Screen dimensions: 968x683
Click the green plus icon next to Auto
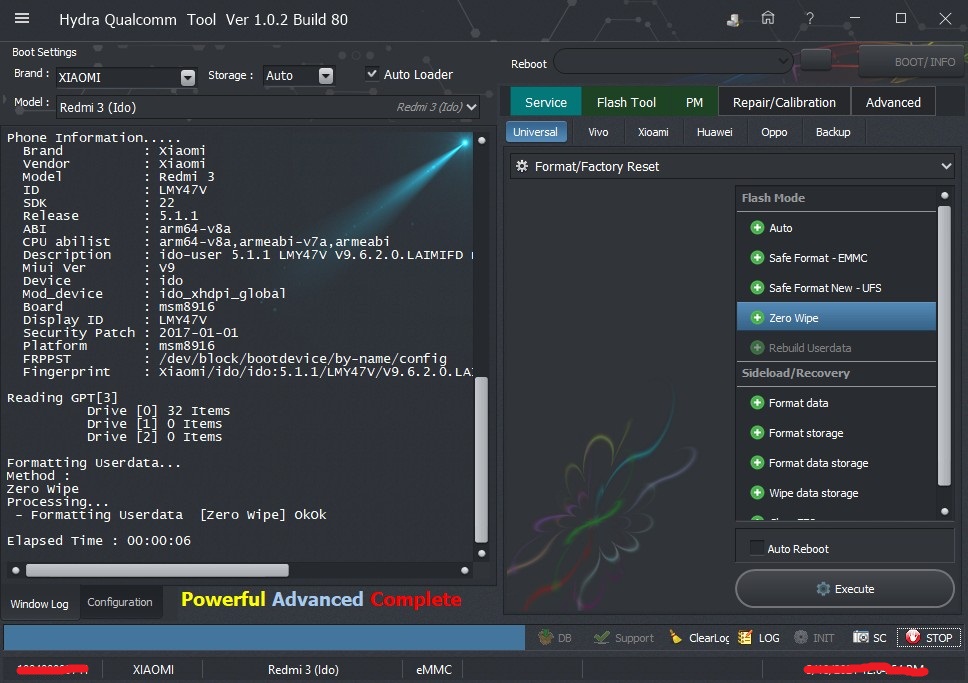pyautogui.click(x=757, y=228)
